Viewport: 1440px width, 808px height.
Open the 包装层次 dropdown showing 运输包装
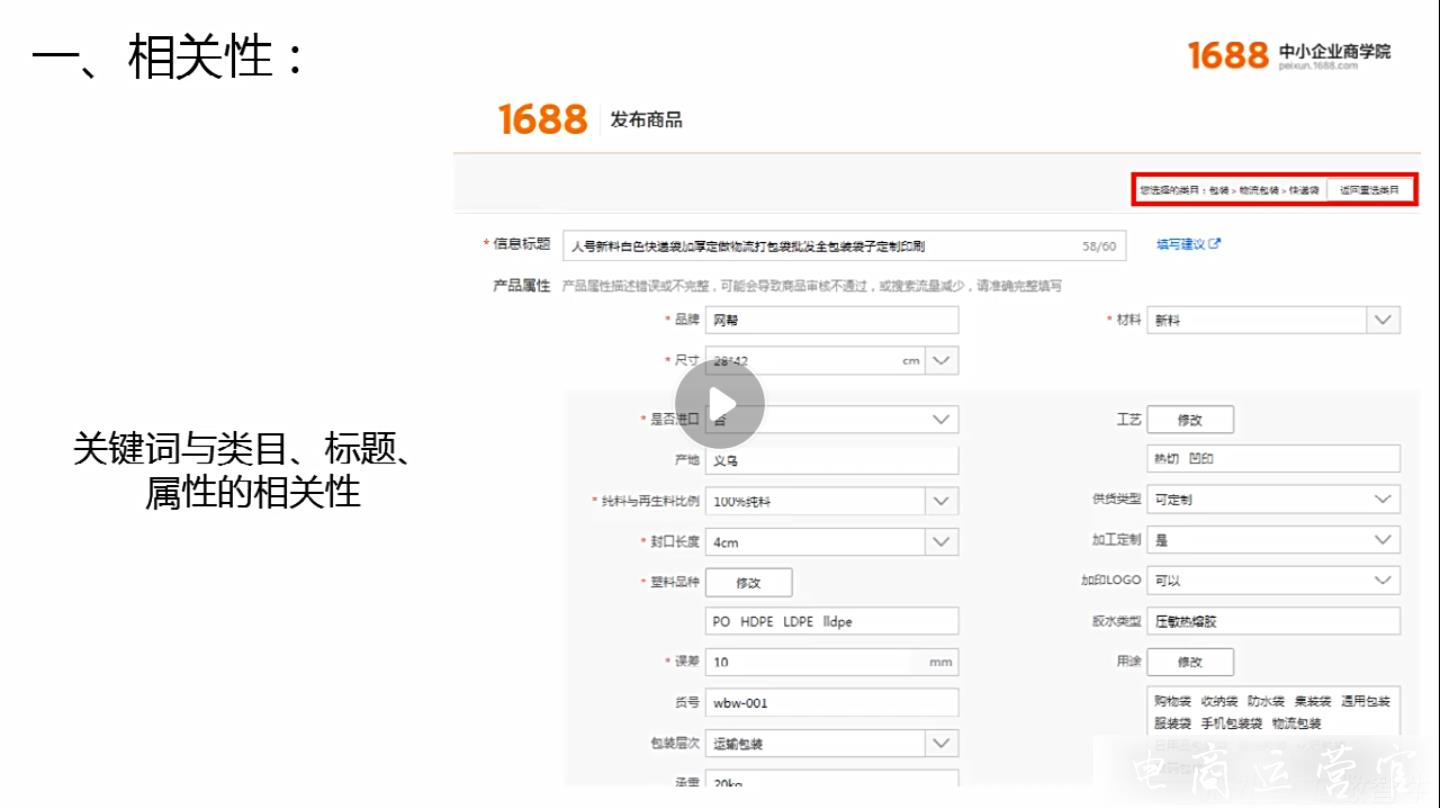(x=831, y=744)
